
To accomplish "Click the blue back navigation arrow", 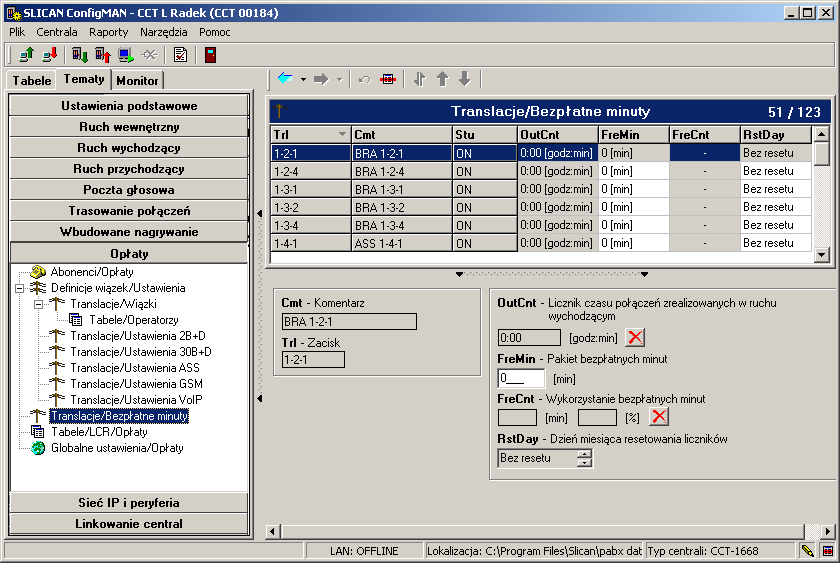I will click(x=285, y=79).
